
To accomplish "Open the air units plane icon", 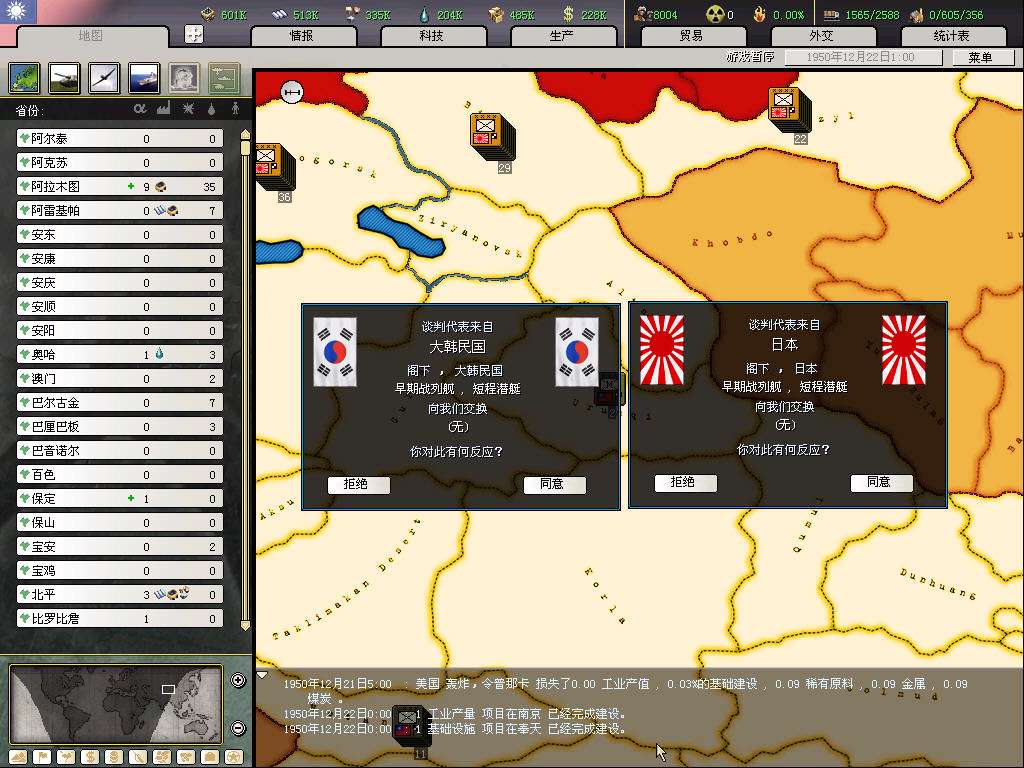I will [x=104, y=78].
